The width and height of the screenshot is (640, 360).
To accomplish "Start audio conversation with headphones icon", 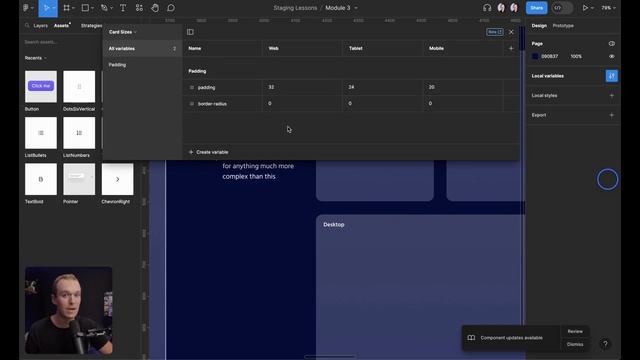I will coord(487,8).
